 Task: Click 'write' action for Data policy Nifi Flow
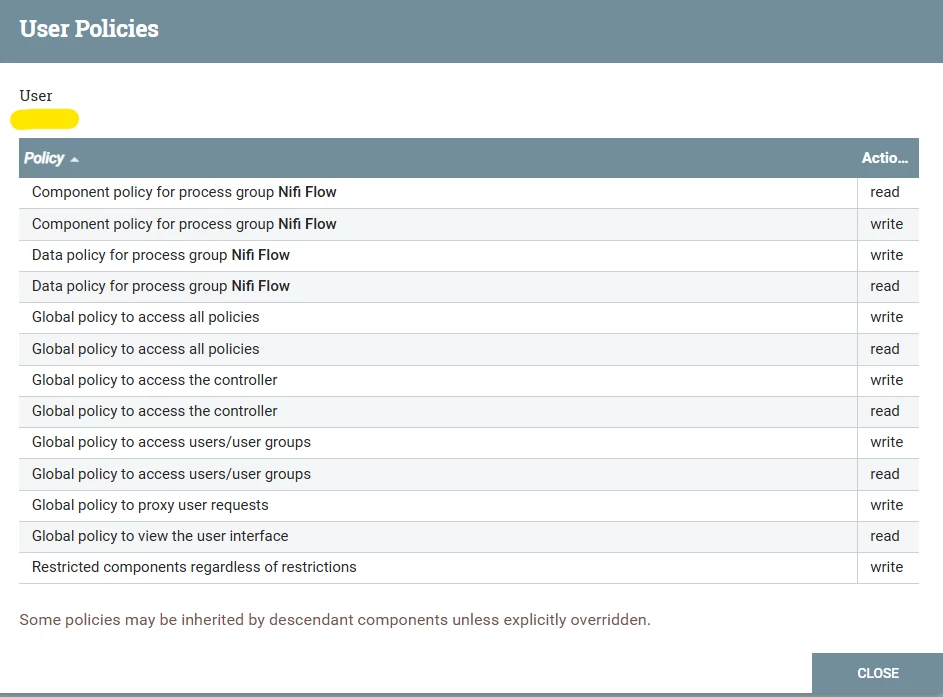coord(886,256)
